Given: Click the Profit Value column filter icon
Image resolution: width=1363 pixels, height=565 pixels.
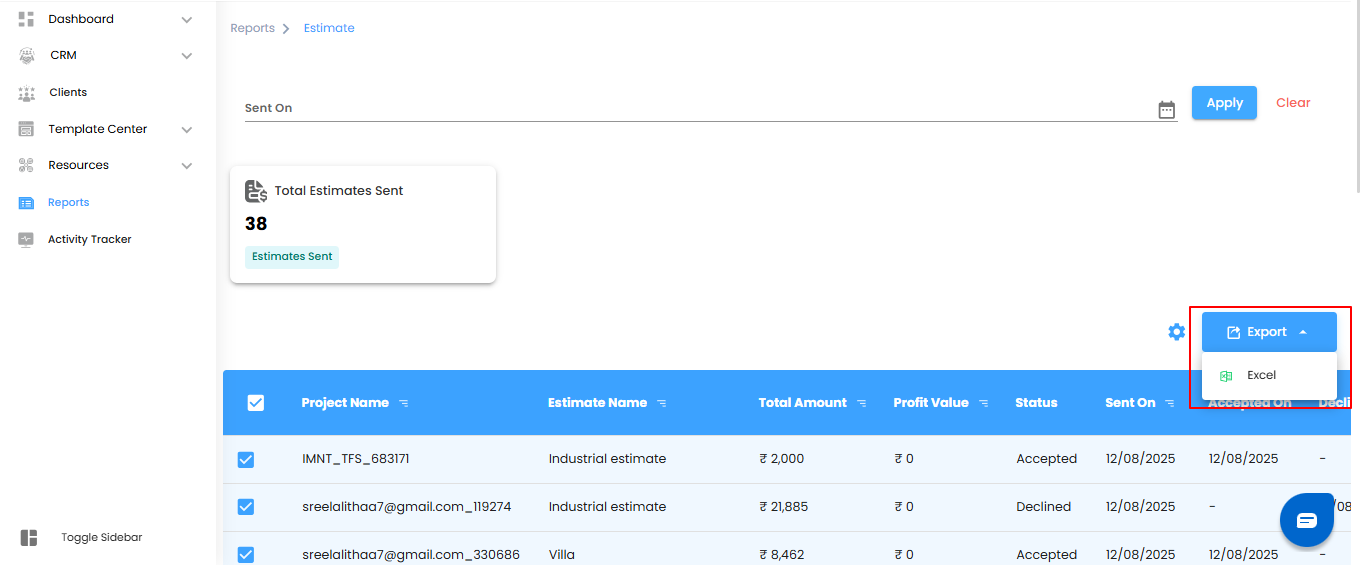Looking at the screenshot, I should click(984, 403).
